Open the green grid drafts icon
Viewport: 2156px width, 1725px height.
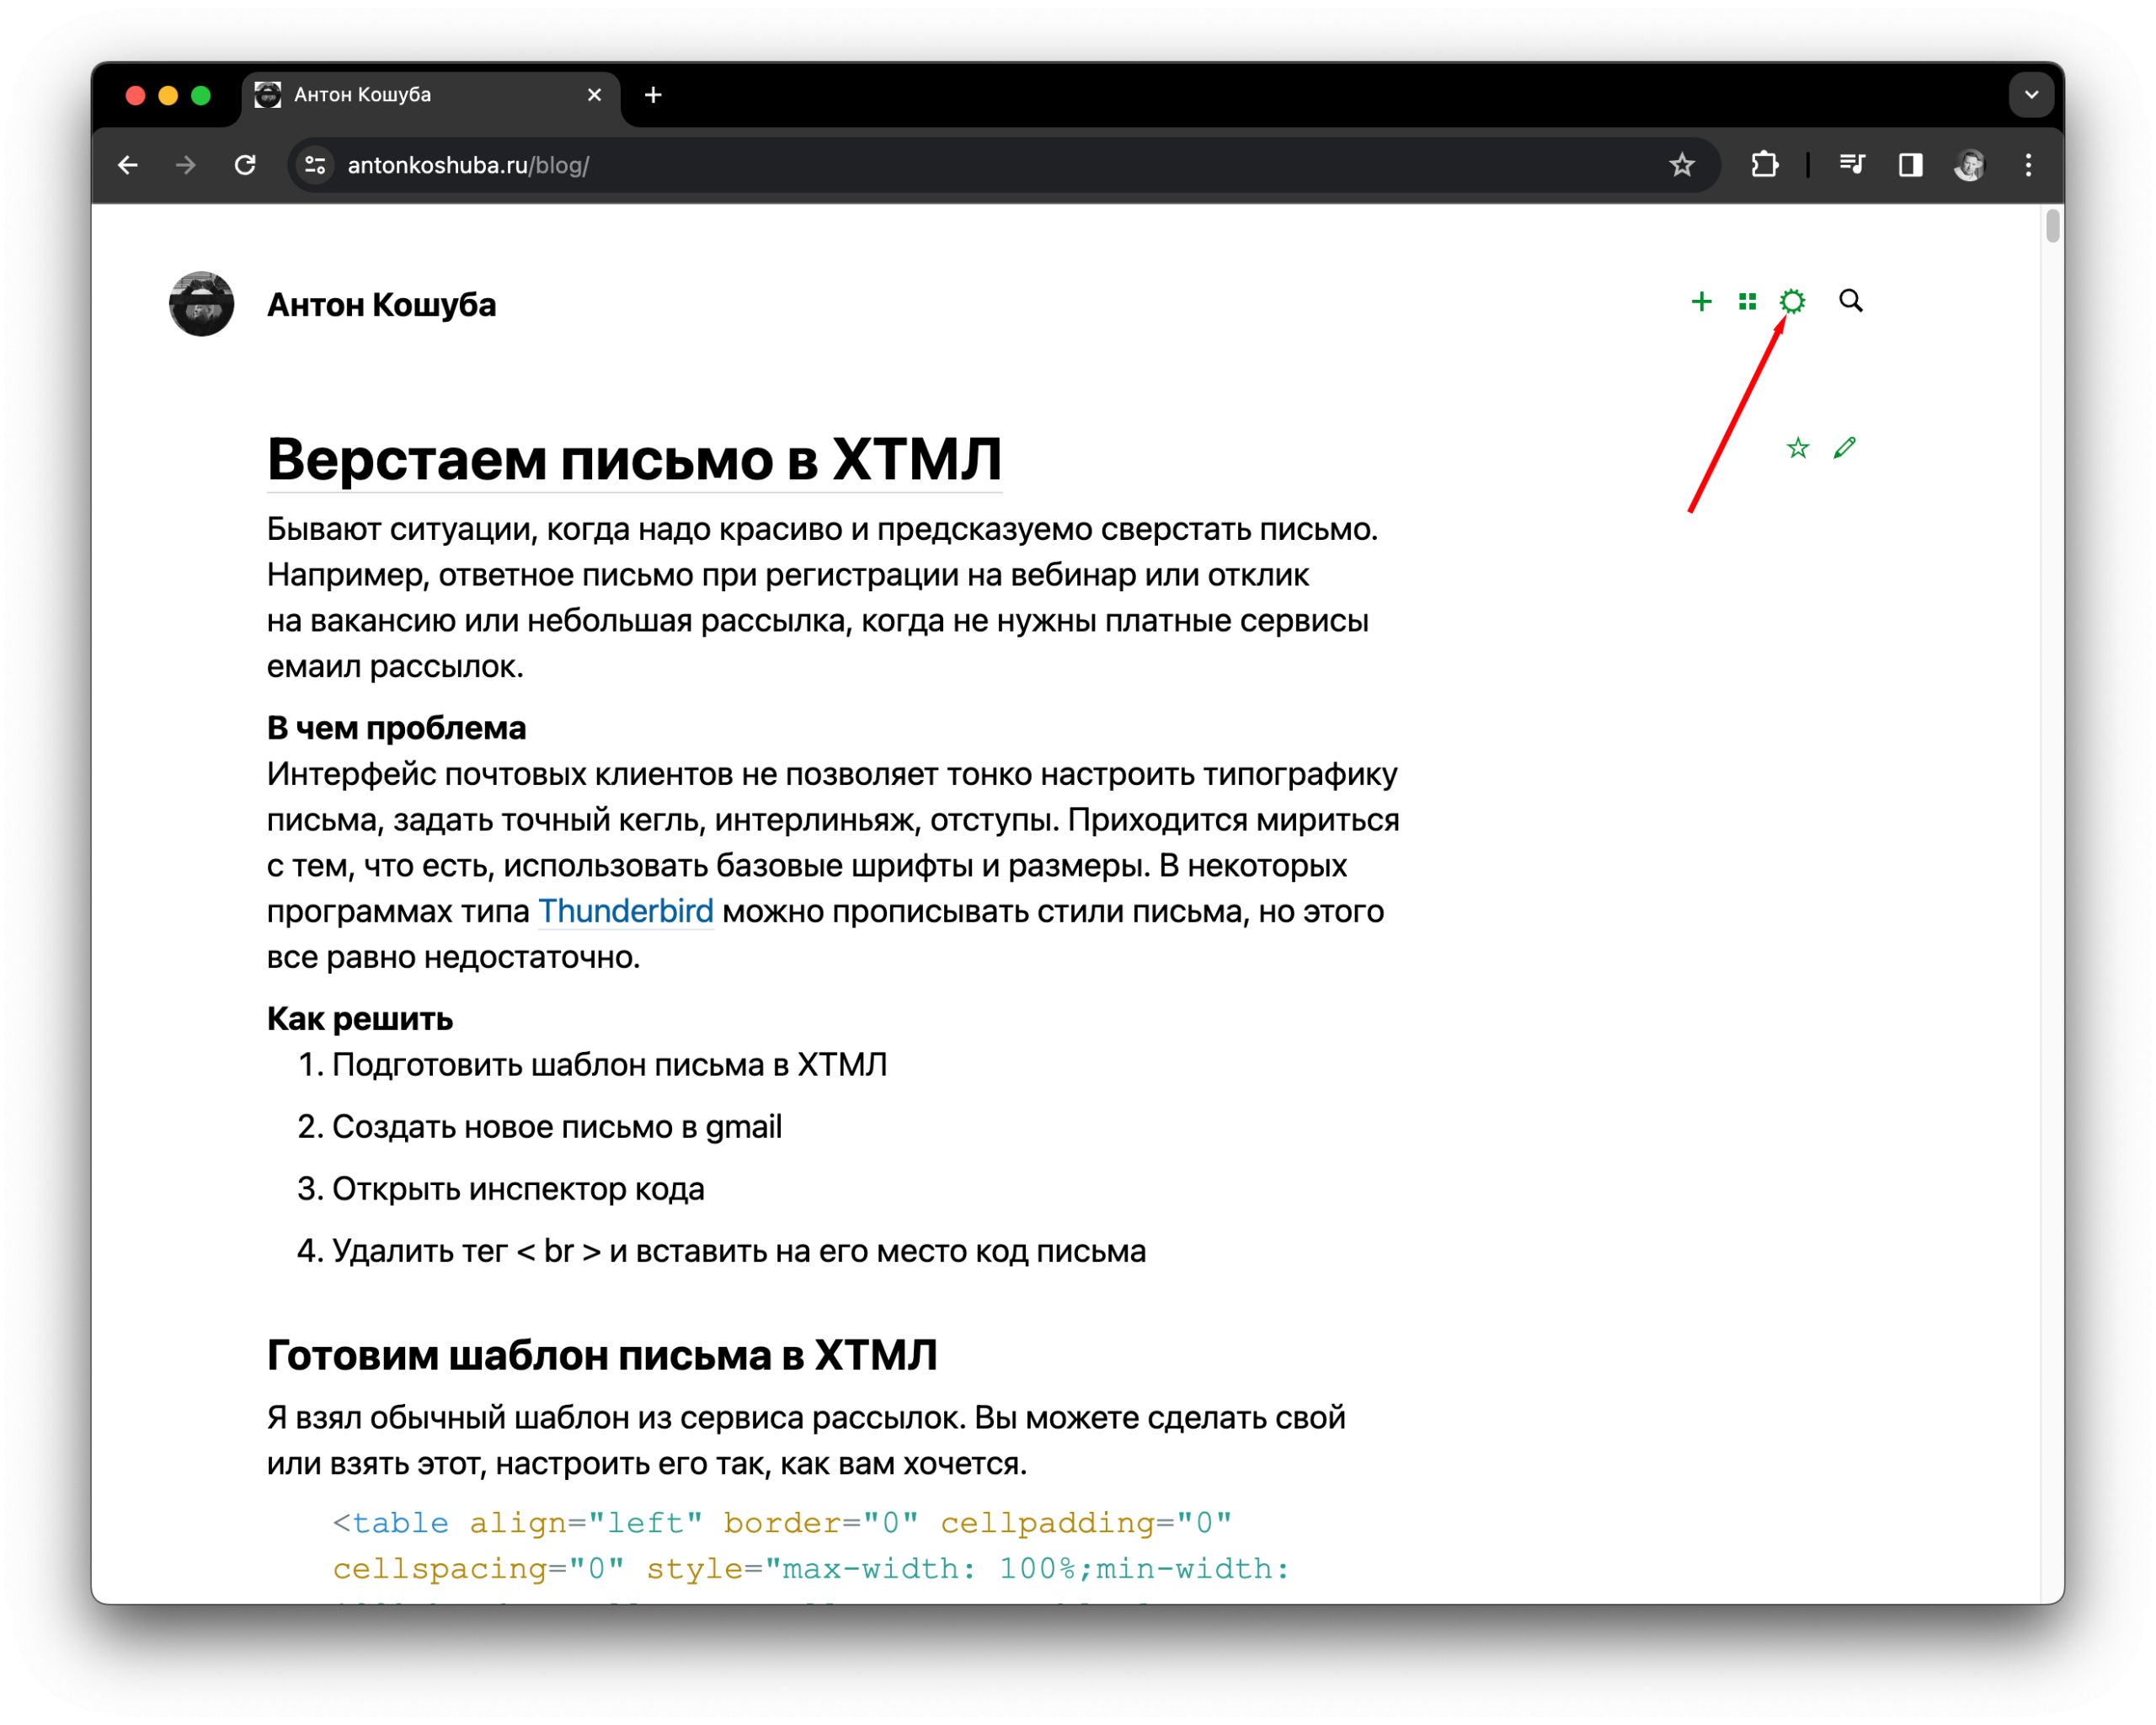pyautogui.click(x=1747, y=301)
